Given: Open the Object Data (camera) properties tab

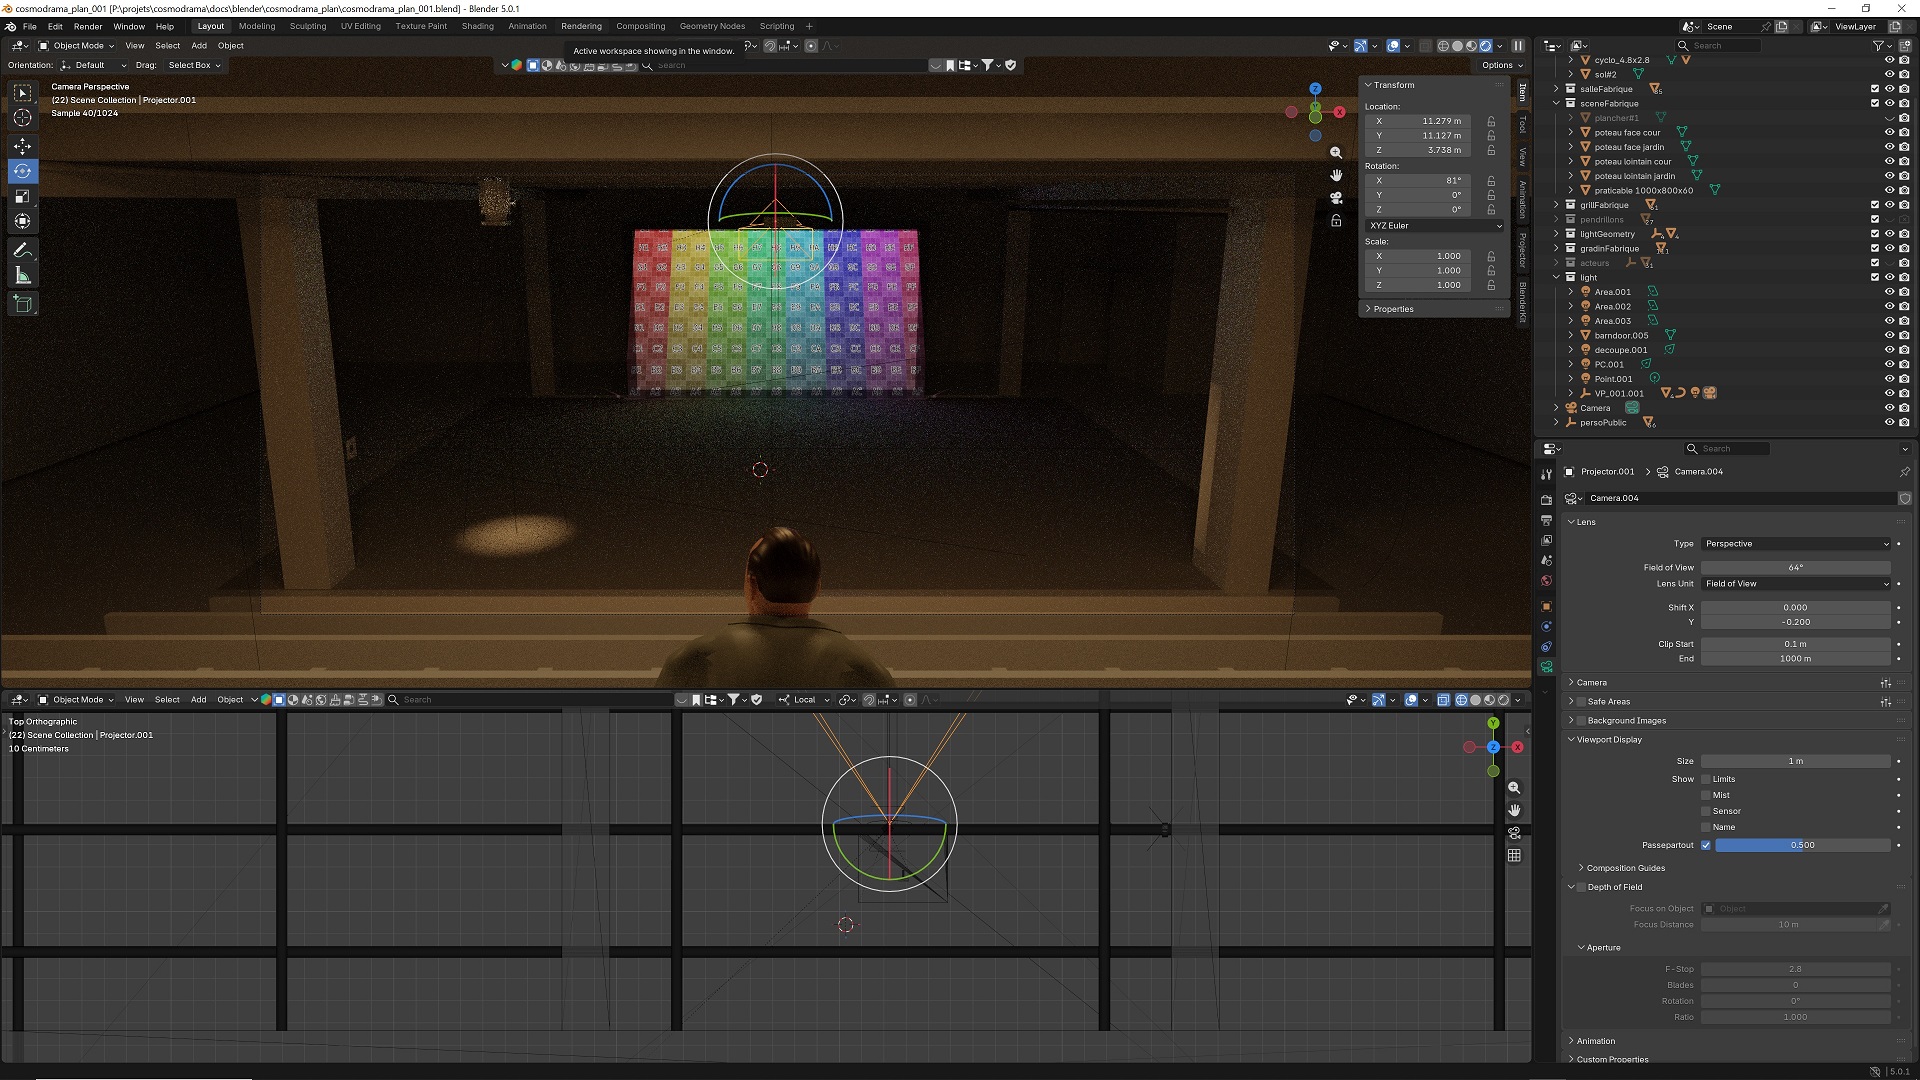Looking at the screenshot, I should pos(1547,667).
